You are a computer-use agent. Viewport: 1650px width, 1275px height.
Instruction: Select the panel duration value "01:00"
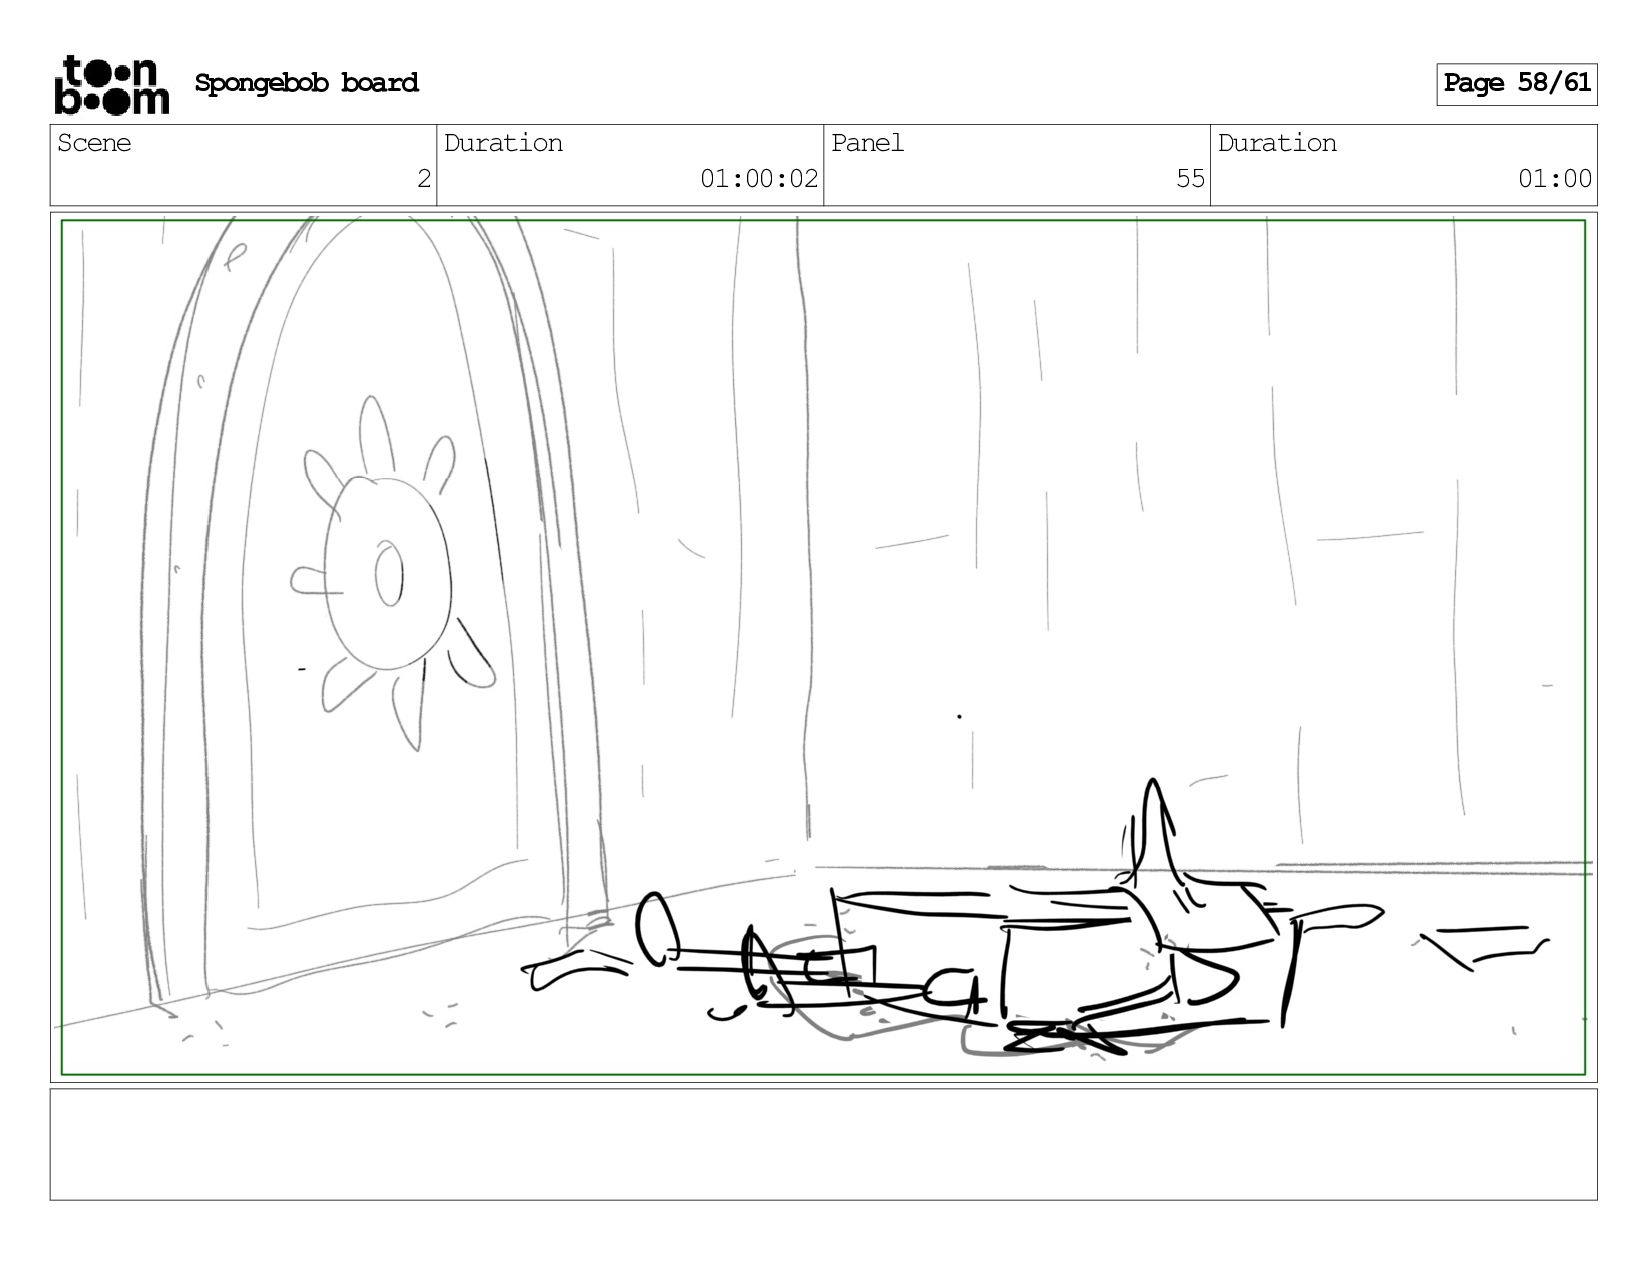(1555, 179)
